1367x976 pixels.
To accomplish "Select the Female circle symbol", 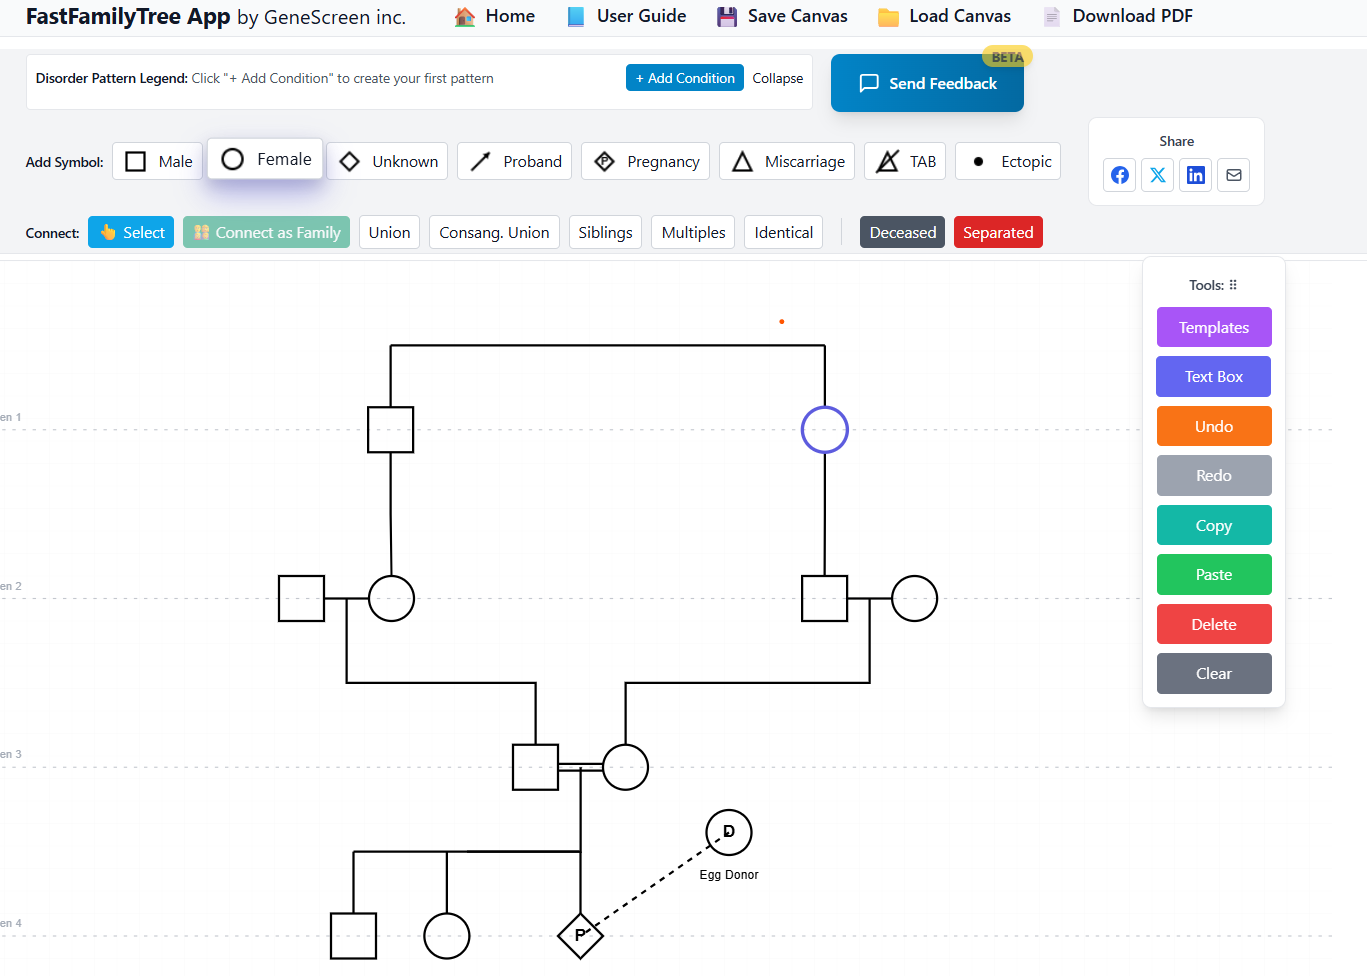I will point(265,159).
